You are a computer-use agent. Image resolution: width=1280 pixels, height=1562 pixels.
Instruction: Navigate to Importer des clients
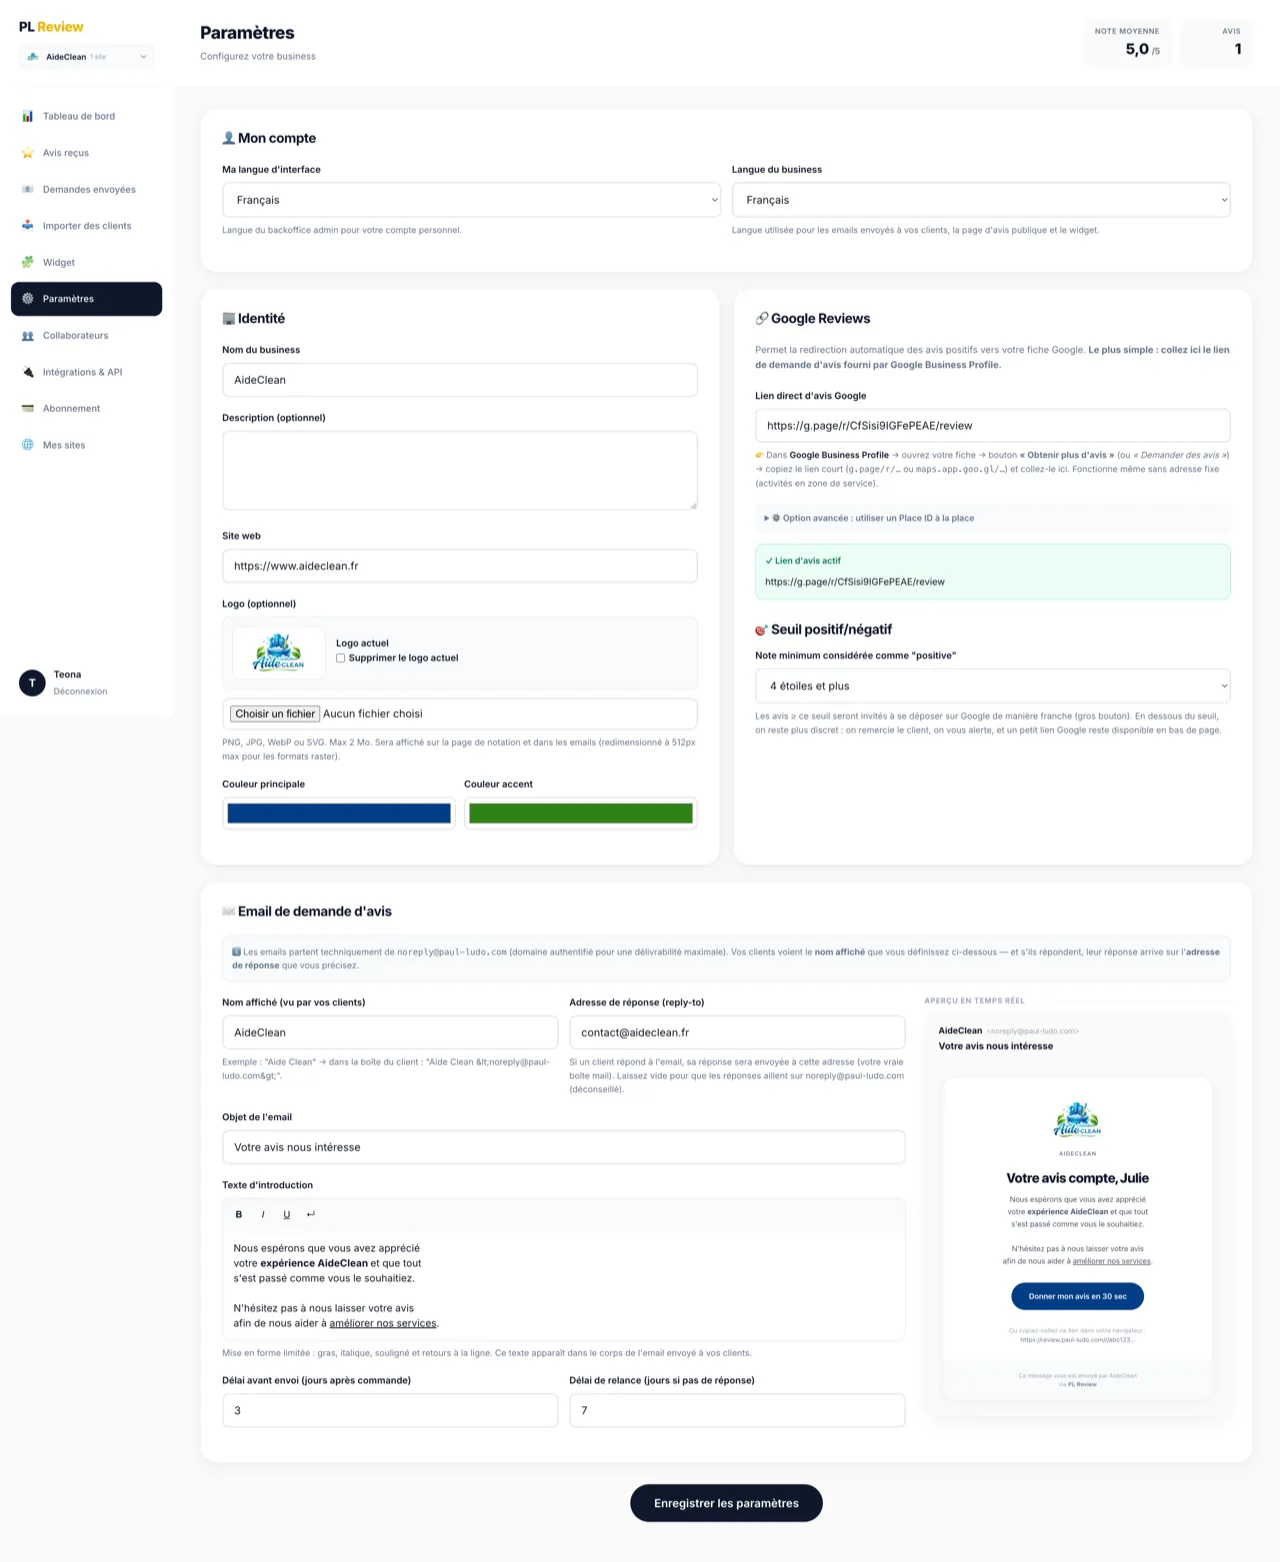pyautogui.click(x=86, y=226)
